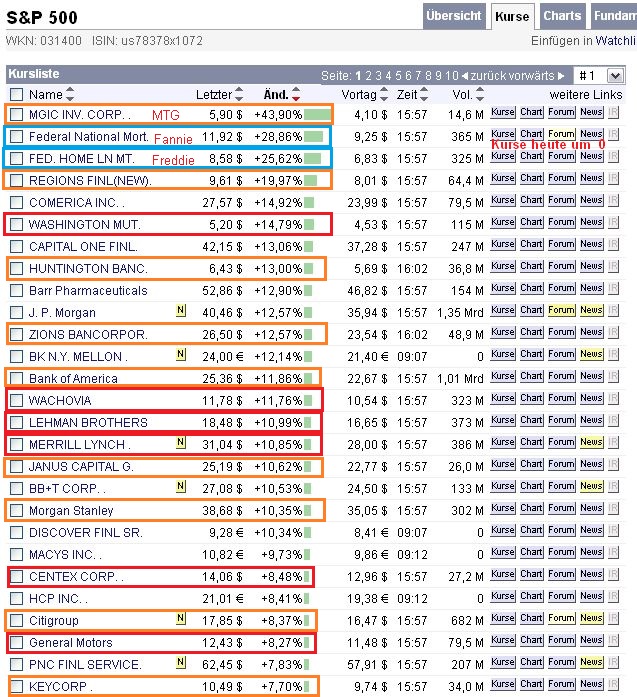Switch to the Übersicht tab
The height and width of the screenshot is (697, 637).
coord(454,16)
